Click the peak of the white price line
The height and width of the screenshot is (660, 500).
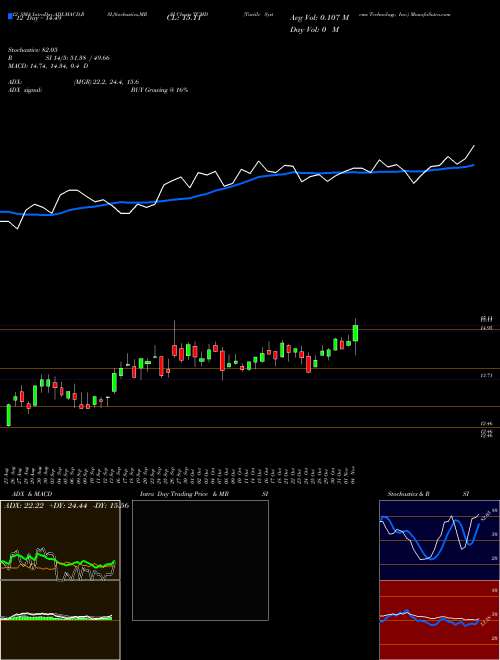tap(474, 146)
